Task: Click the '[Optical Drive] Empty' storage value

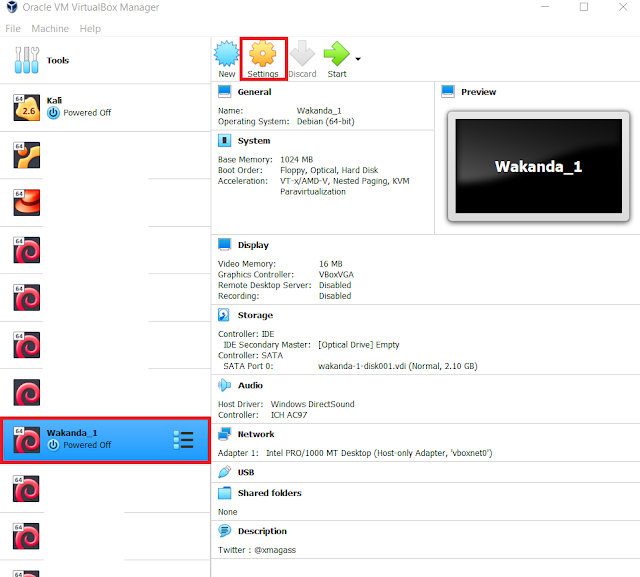Action: pos(359,344)
